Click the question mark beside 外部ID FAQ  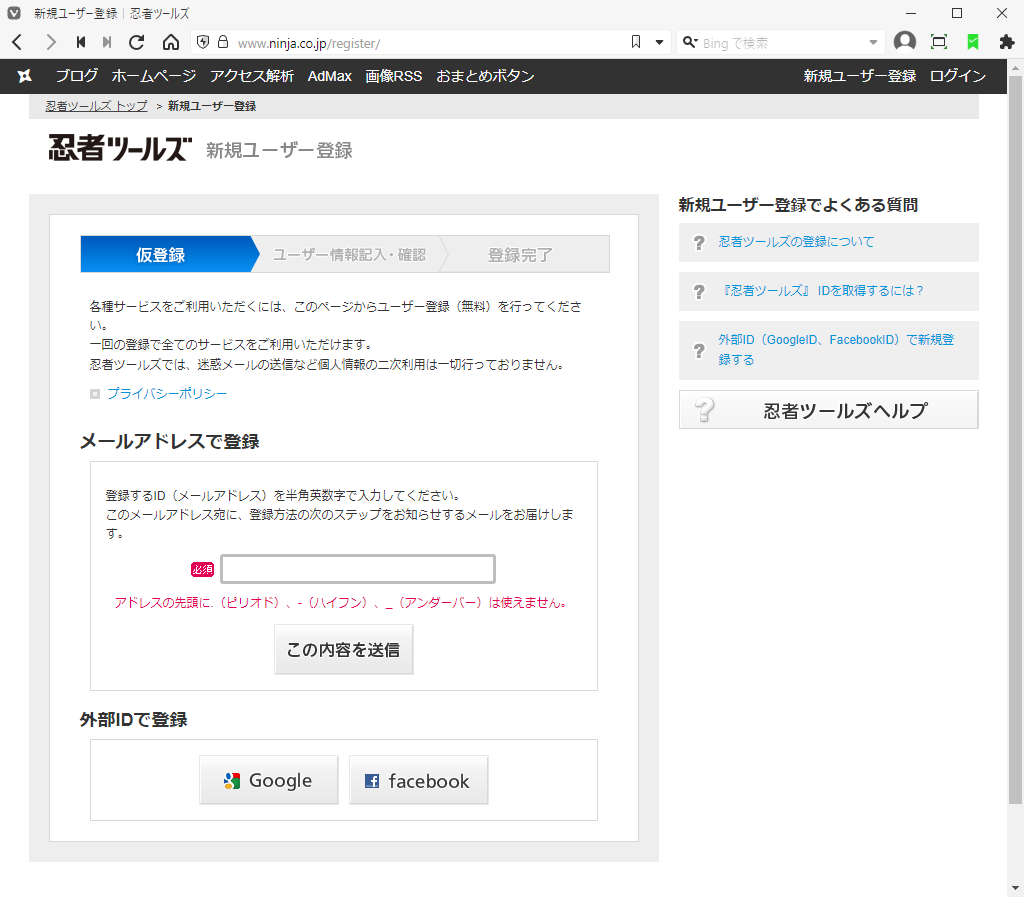coord(699,351)
